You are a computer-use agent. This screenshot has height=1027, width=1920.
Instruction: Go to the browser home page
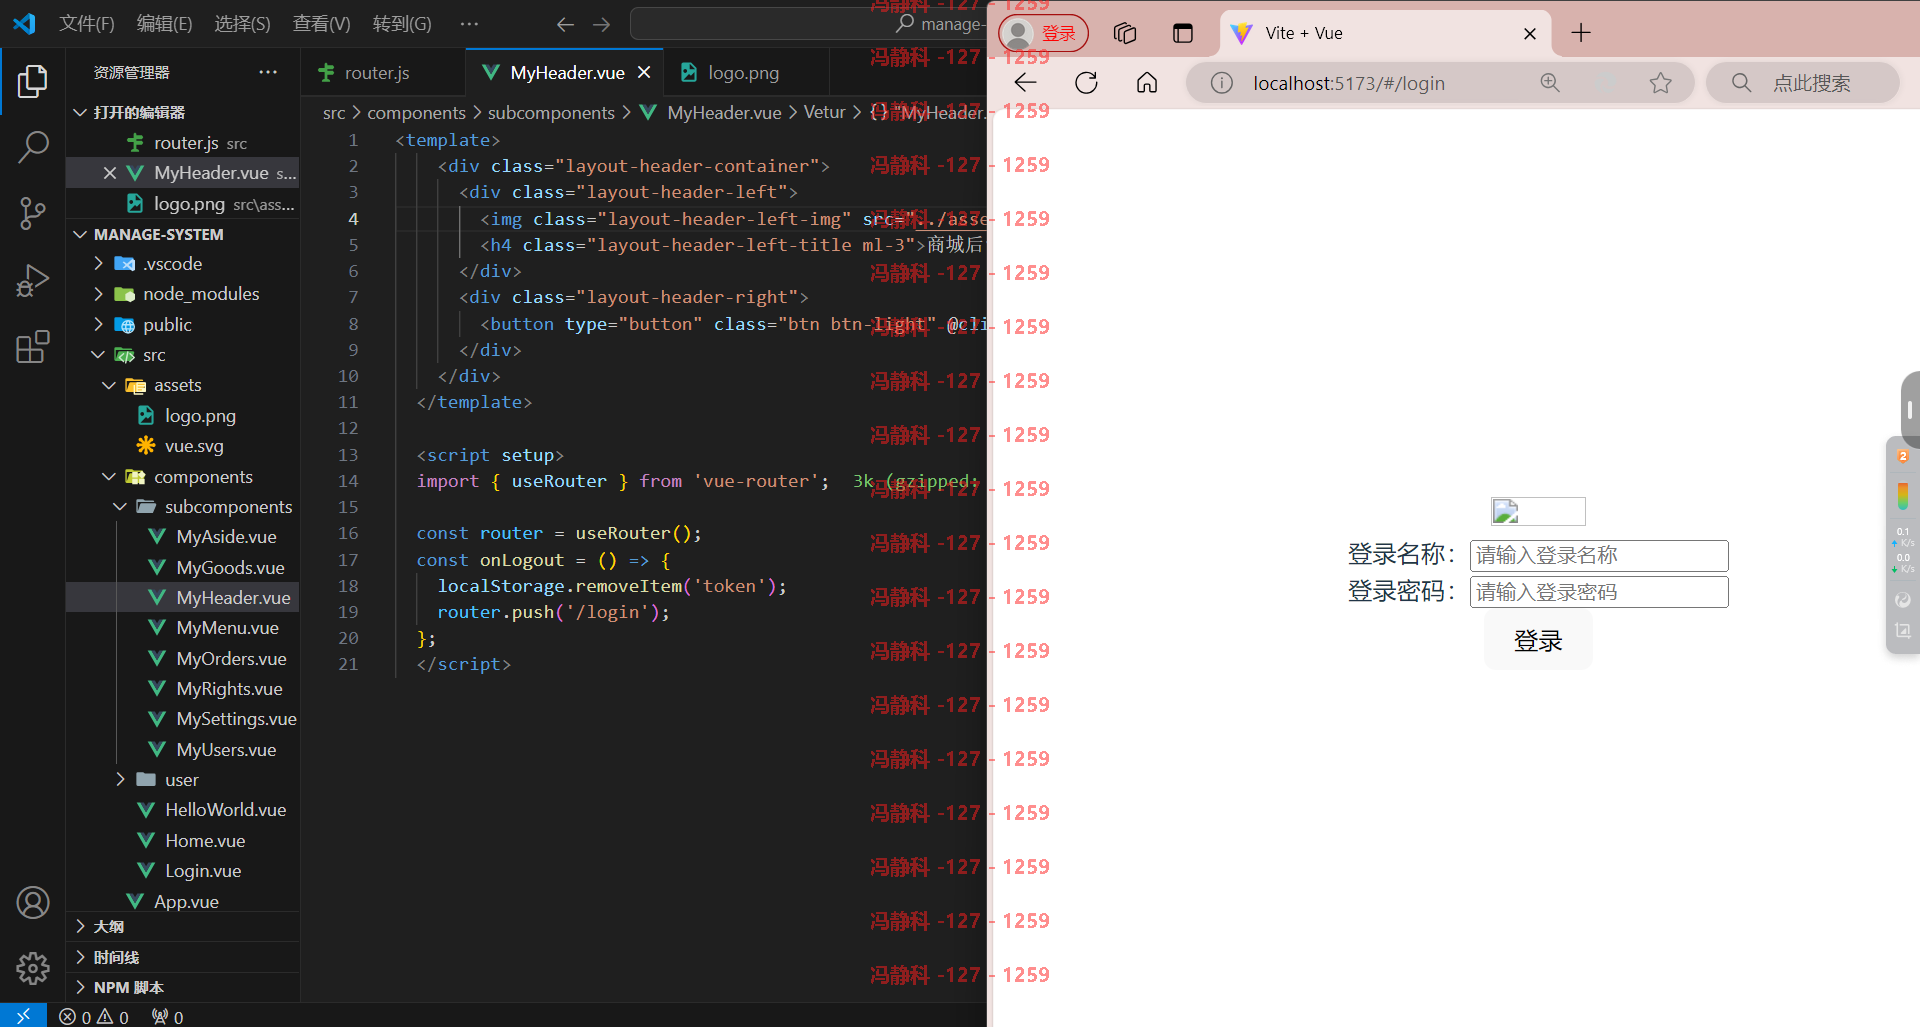(x=1147, y=83)
